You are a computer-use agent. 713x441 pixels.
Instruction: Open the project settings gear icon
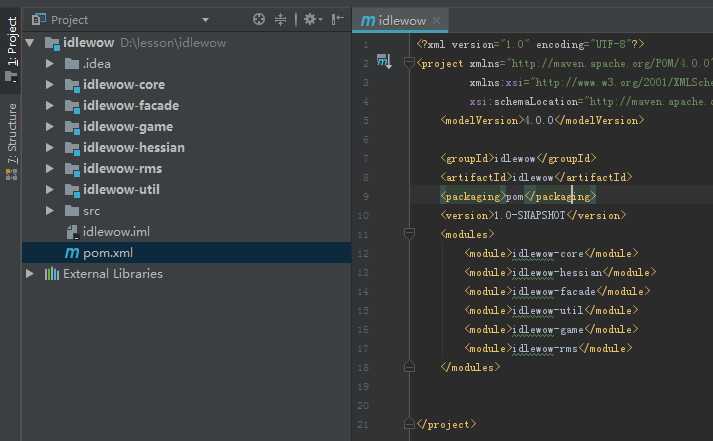(x=312, y=20)
